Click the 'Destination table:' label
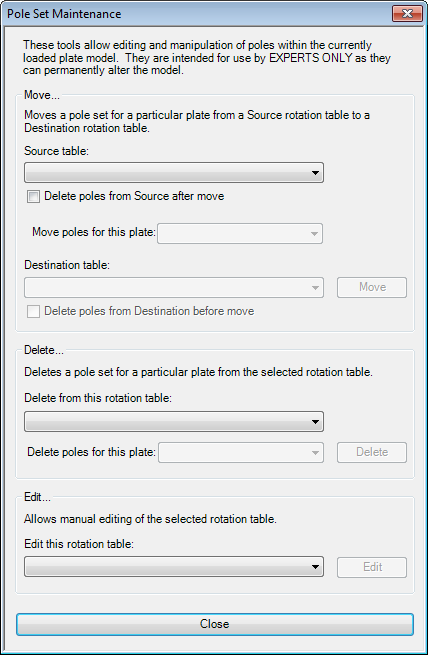The height and width of the screenshot is (655, 428). pyautogui.click(x=67, y=265)
